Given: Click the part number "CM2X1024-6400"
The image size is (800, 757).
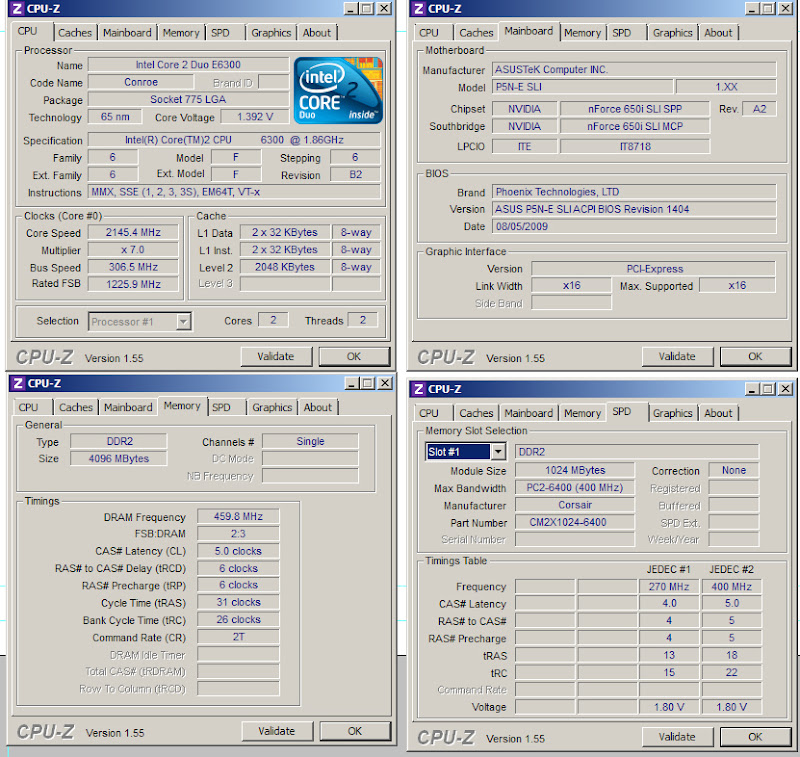Looking at the screenshot, I should 575,522.
